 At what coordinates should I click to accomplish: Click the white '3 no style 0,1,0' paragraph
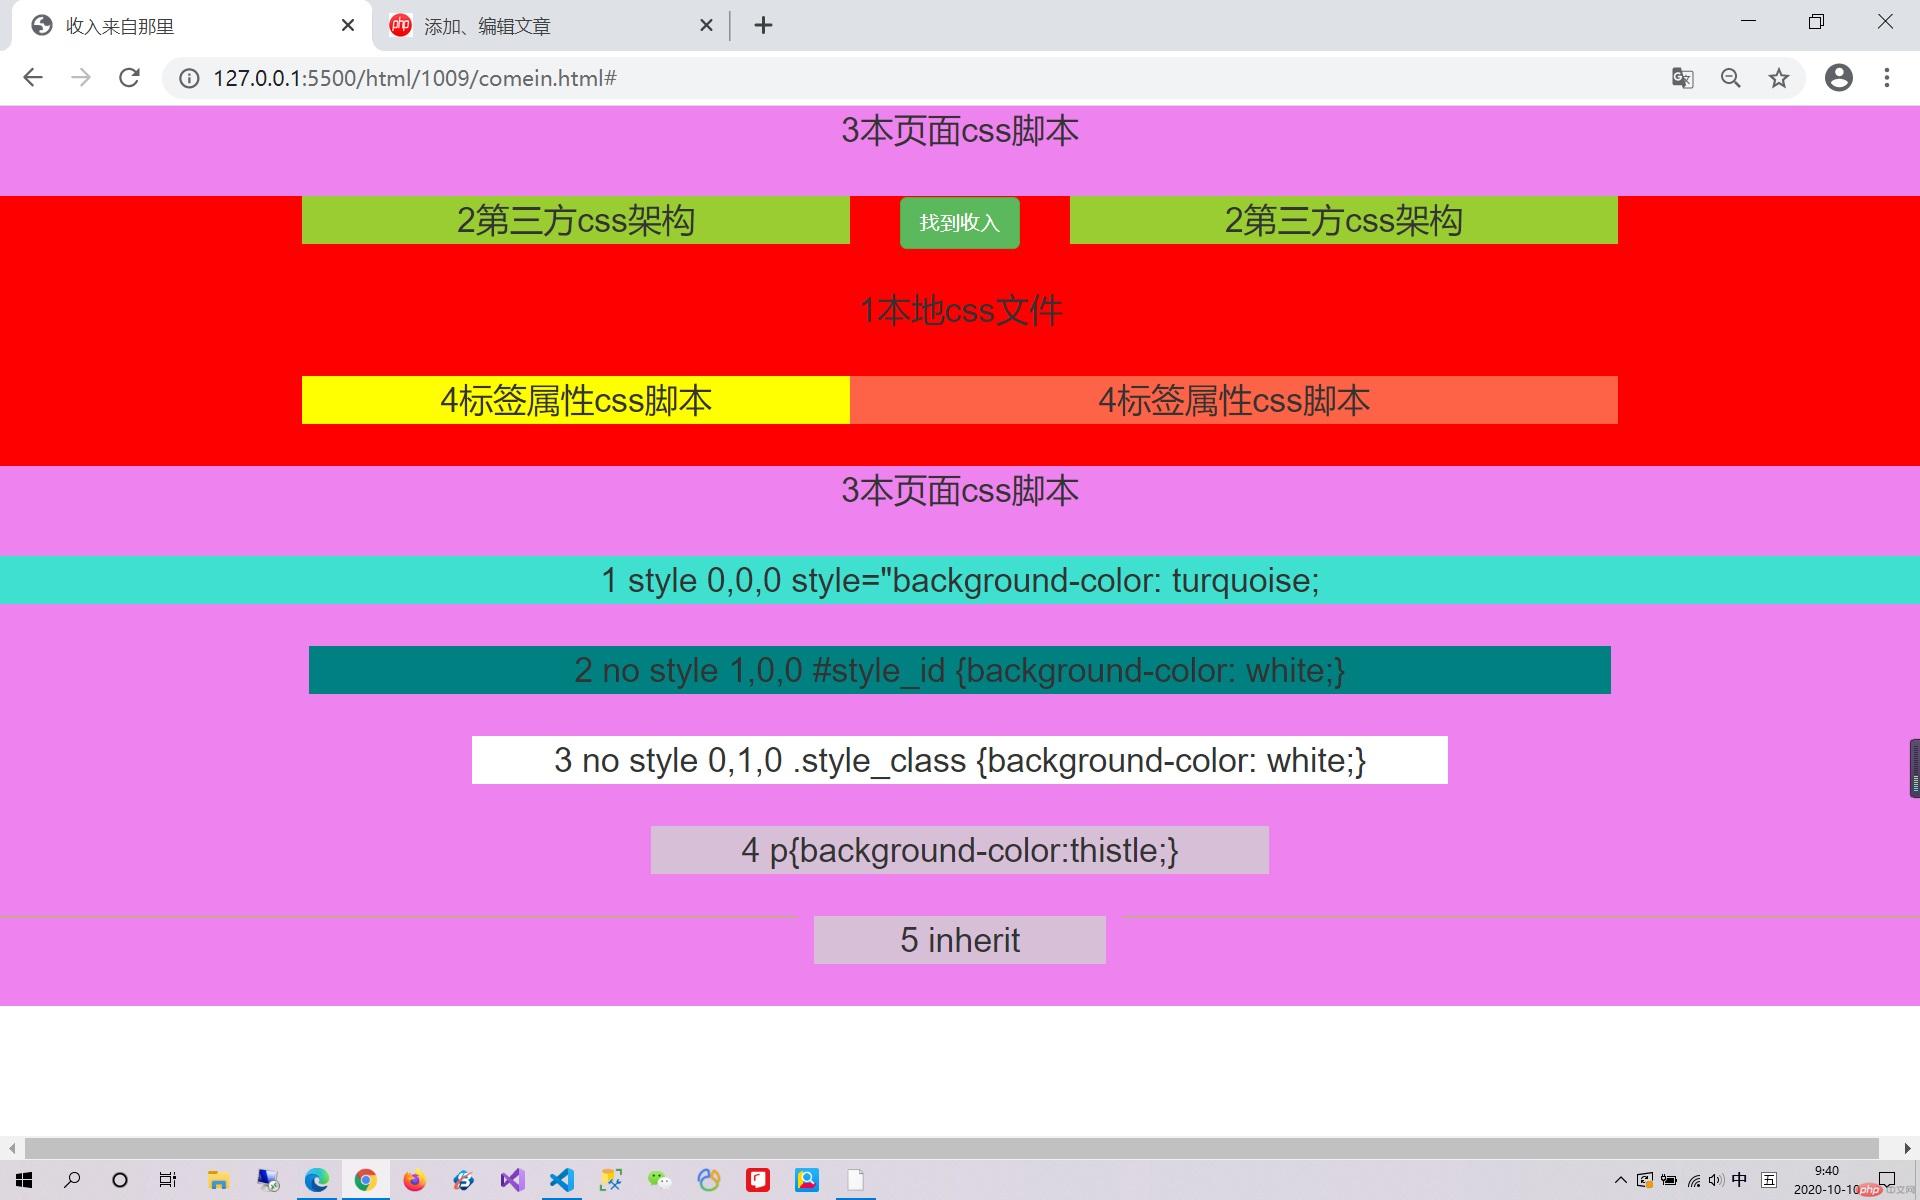[x=960, y=760]
